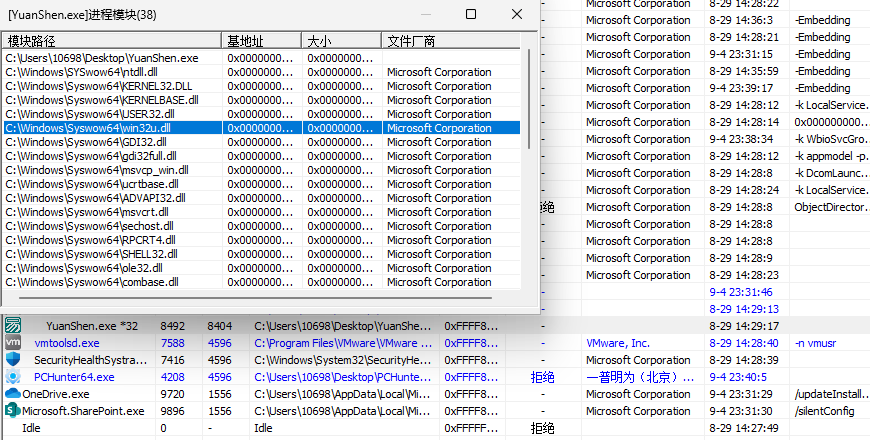Click the PCHunter64.exe gear icon

click(x=13, y=377)
